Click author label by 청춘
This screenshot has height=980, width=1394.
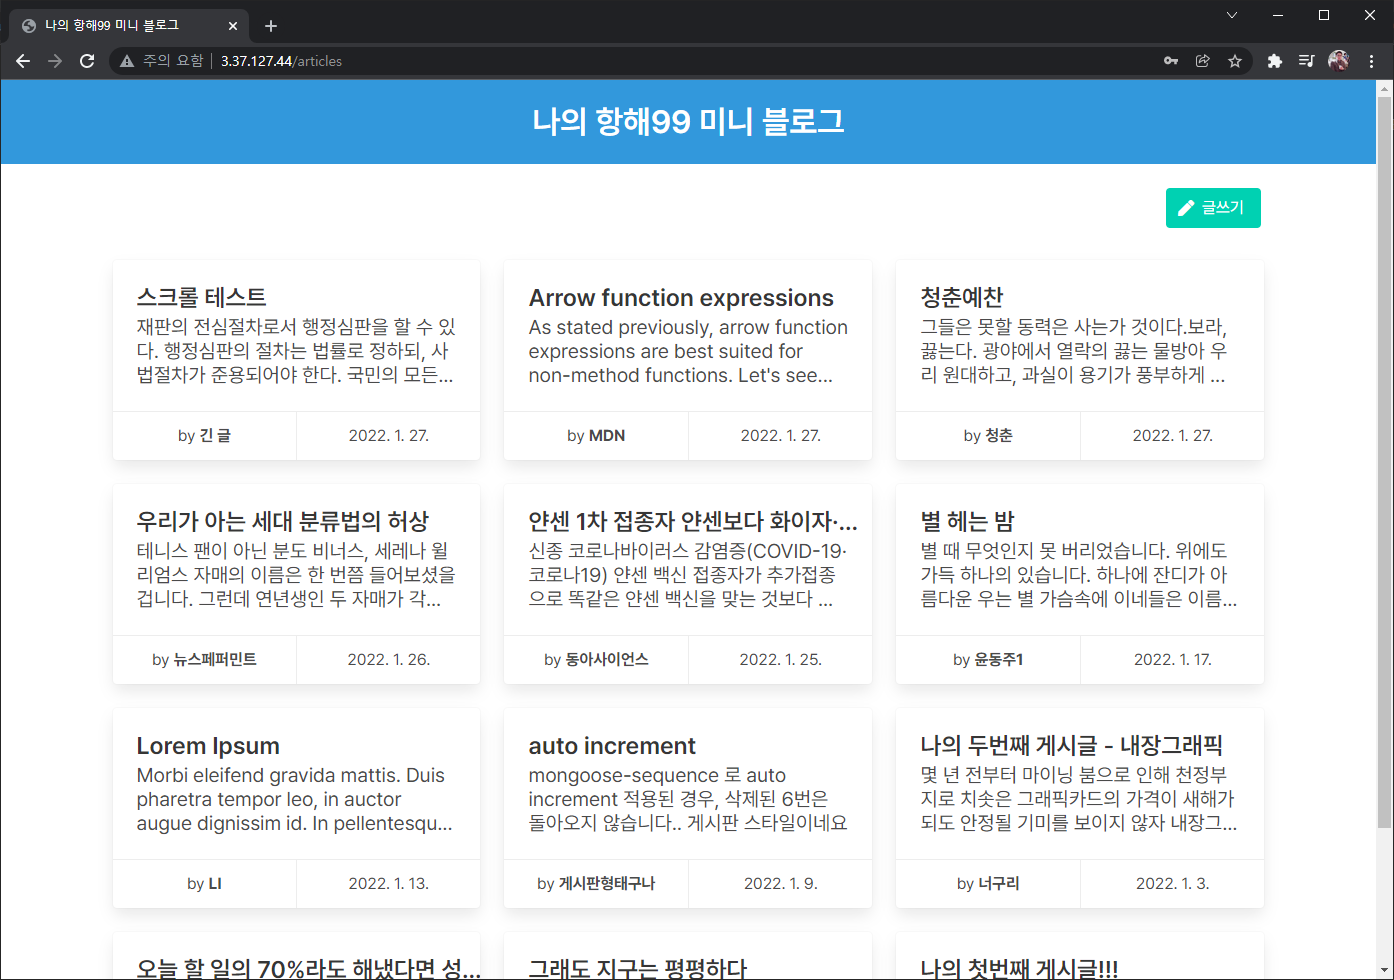pyautogui.click(x=988, y=436)
